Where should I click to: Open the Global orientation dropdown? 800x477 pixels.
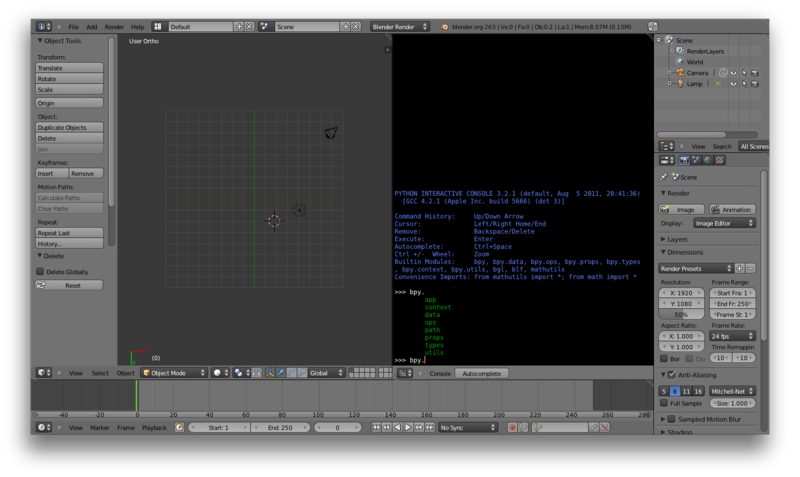point(327,373)
